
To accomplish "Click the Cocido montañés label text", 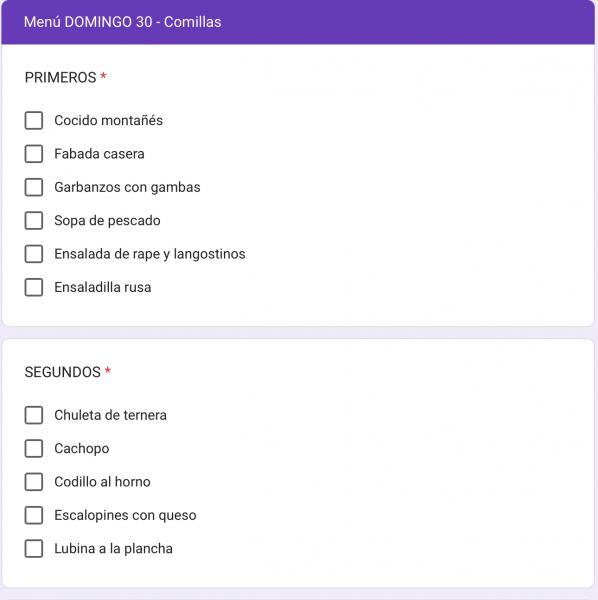I will (108, 121).
